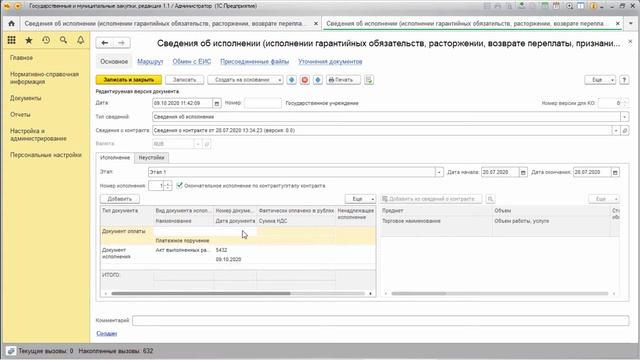
Task: Open Уточнения документов link
Action: 330,62
